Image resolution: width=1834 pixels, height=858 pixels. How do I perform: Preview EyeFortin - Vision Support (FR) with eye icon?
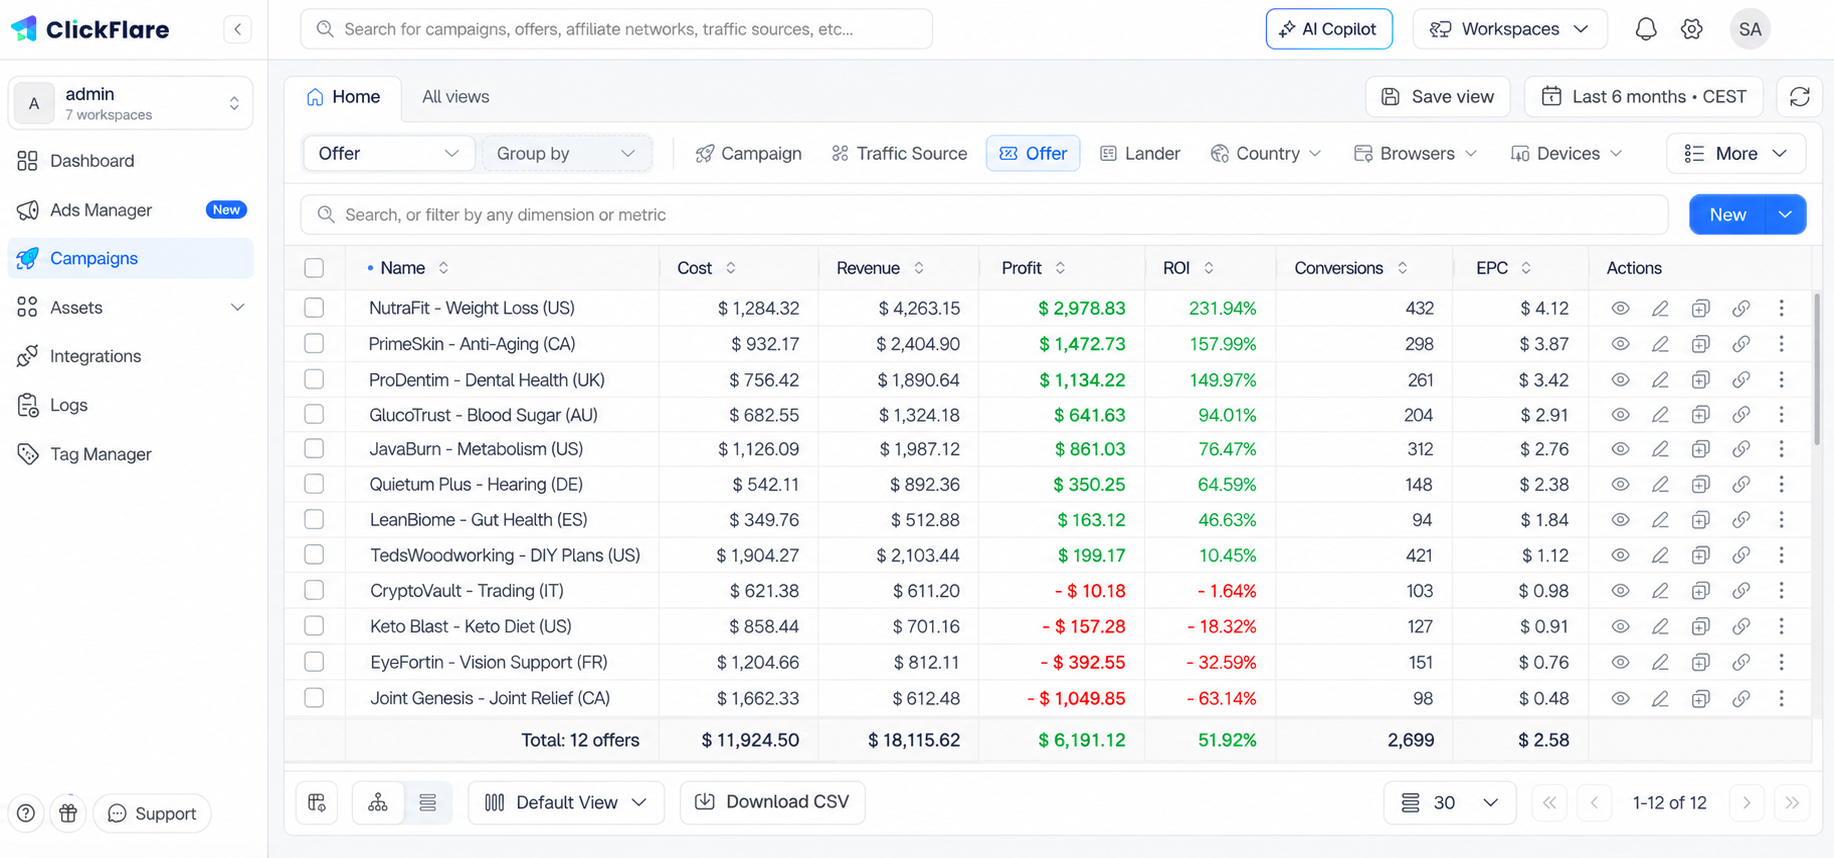pos(1620,663)
